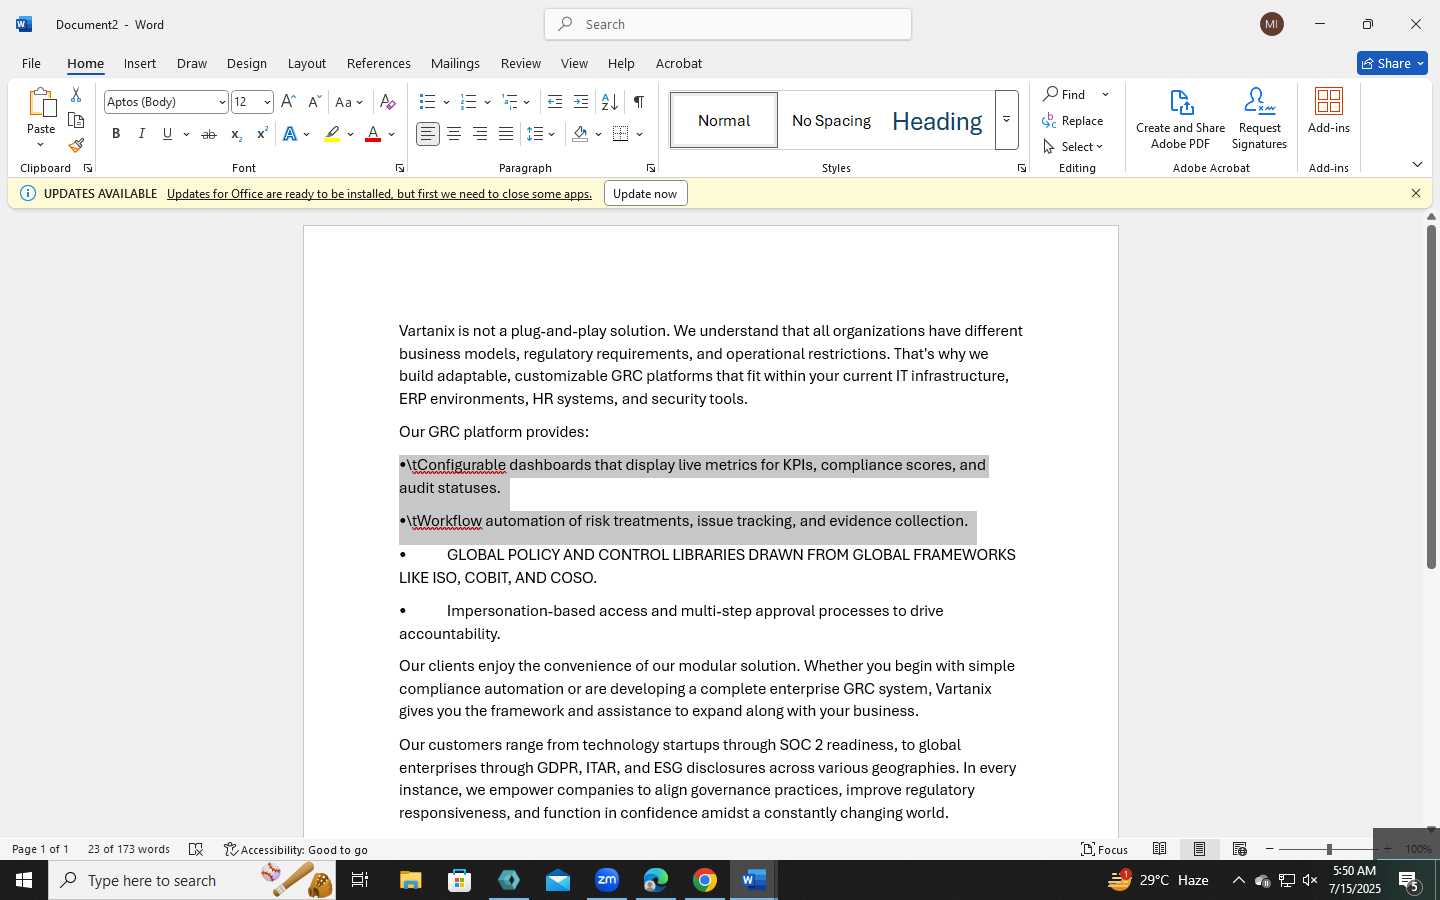Open the File menu
Viewport: 1440px width, 900px height.
click(31, 63)
